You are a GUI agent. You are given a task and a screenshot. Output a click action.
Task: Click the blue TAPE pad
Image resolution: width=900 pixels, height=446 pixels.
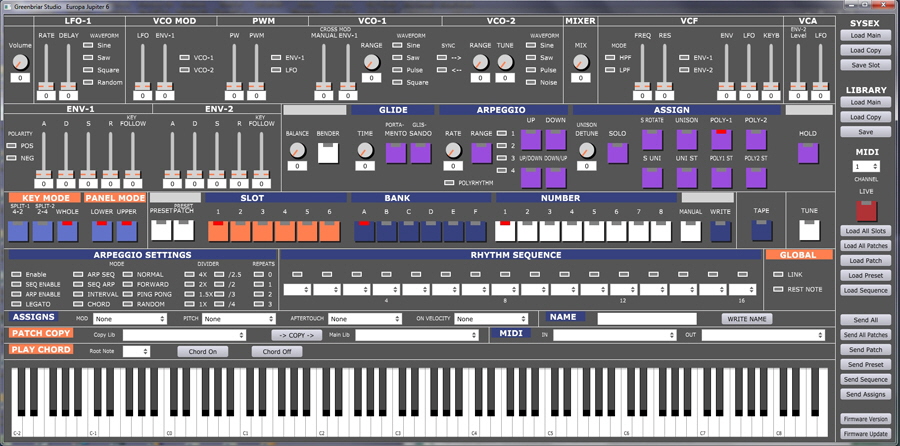click(762, 231)
